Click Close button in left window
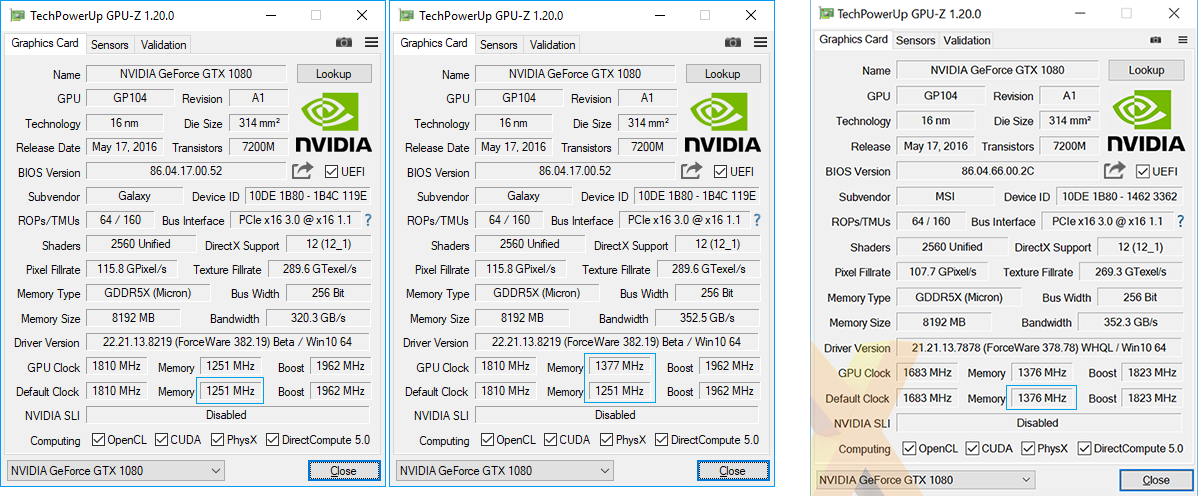 click(344, 470)
